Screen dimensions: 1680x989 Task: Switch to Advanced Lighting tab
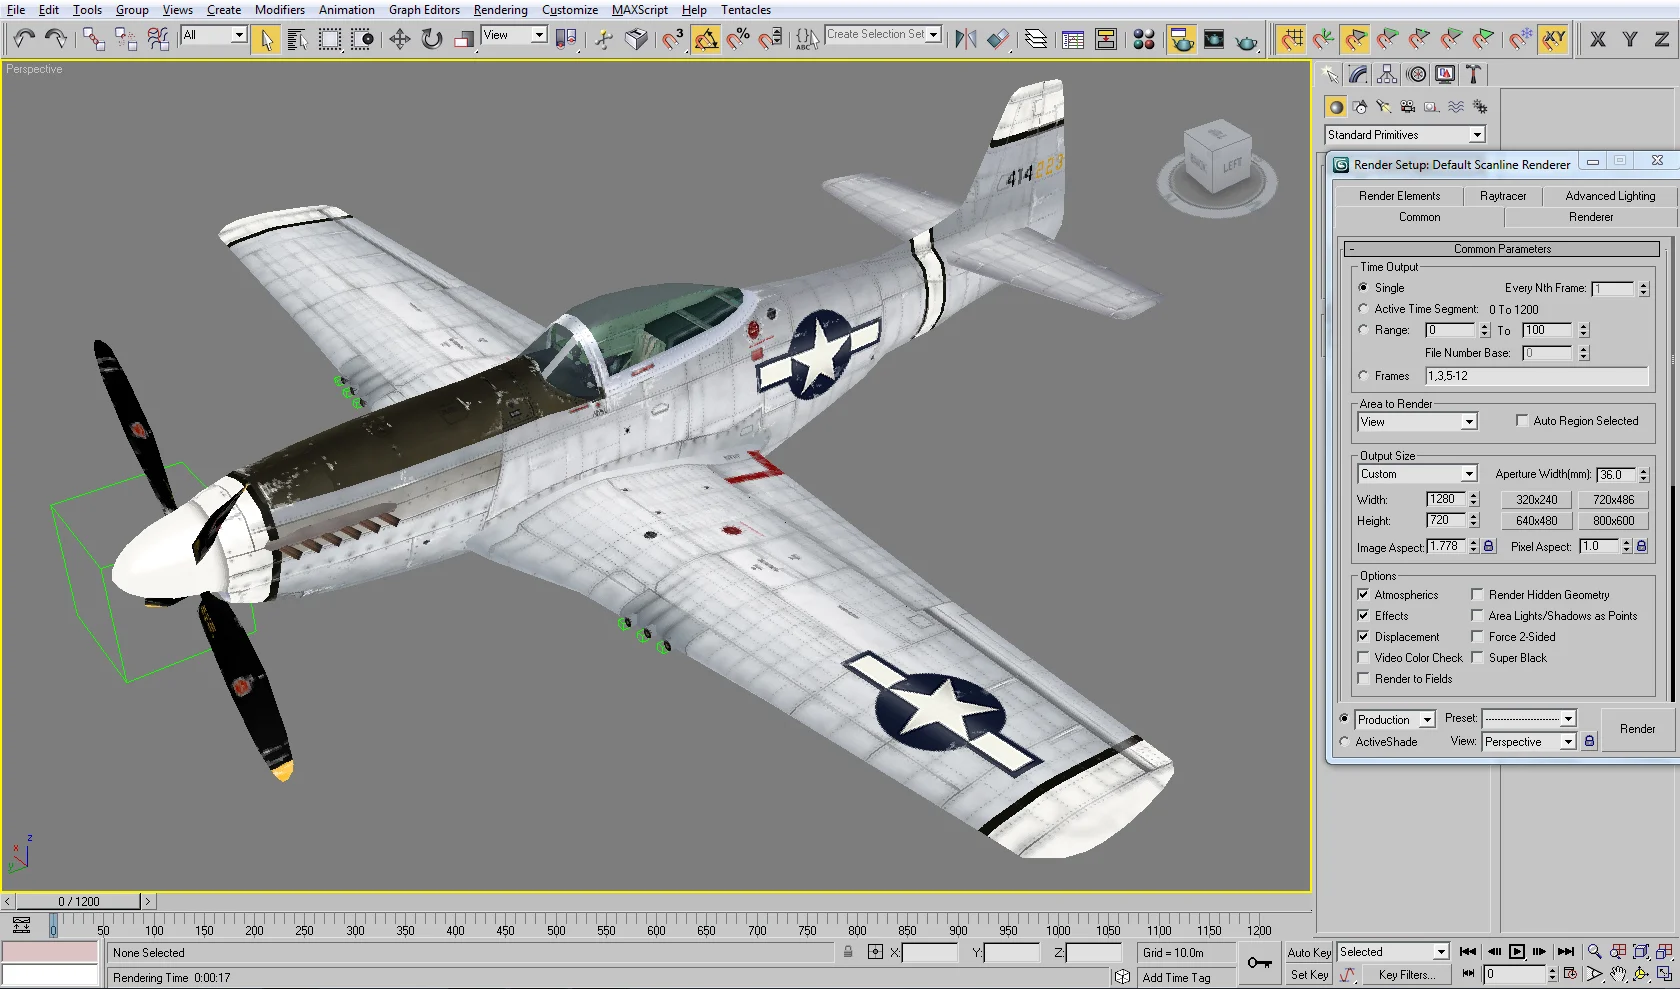pyautogui.click(x=1610, y=196)
